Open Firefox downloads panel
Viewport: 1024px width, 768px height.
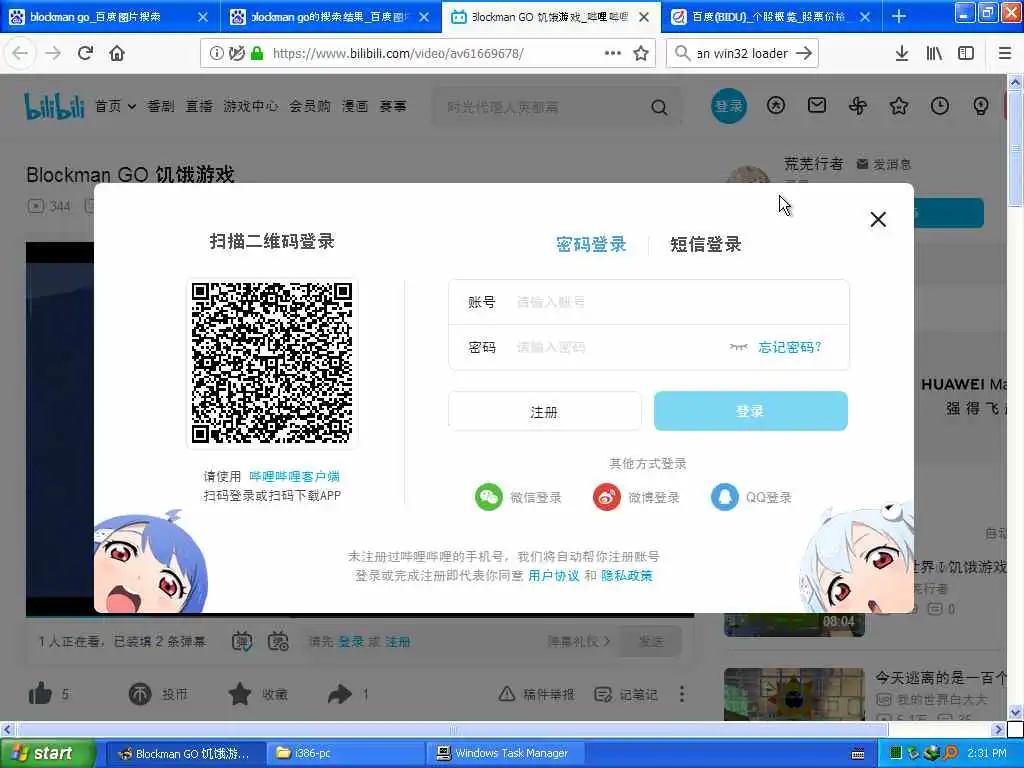click(902, 53)
